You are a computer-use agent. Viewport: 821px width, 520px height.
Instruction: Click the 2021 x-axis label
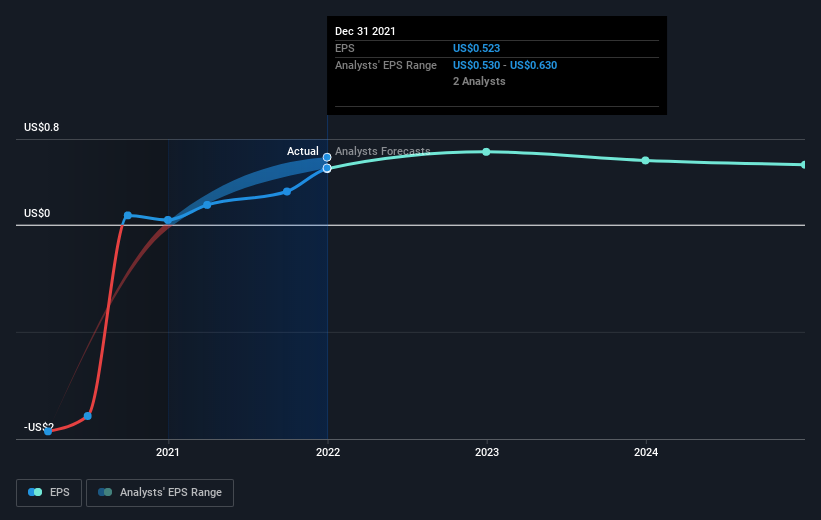pos(168,452)
